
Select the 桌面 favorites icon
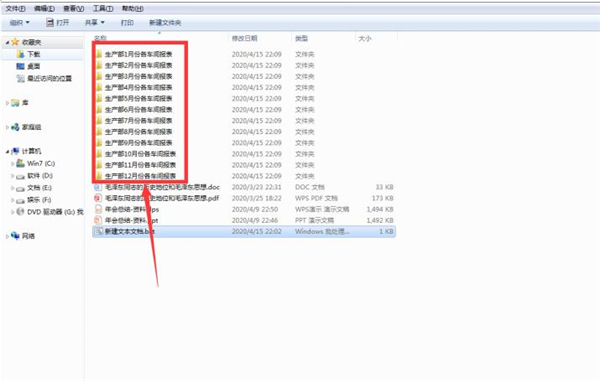(x=21, y=66)
